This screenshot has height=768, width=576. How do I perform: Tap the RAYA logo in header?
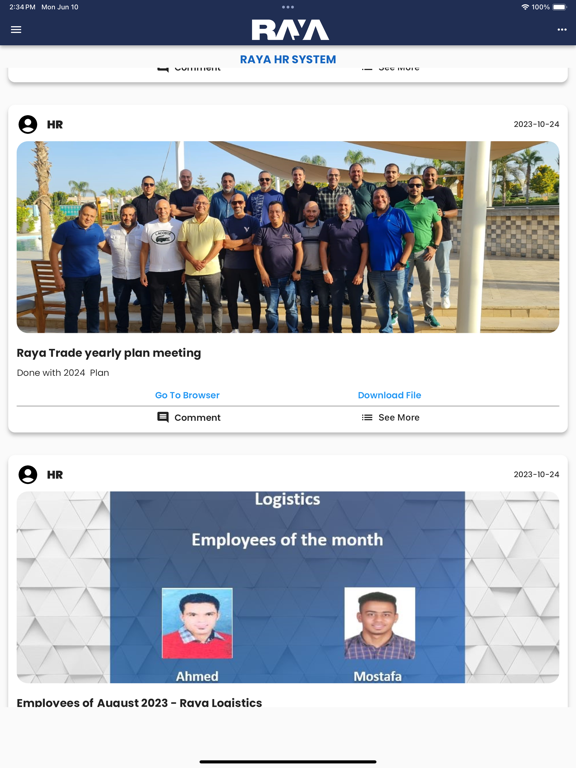(x=289, y=30)
